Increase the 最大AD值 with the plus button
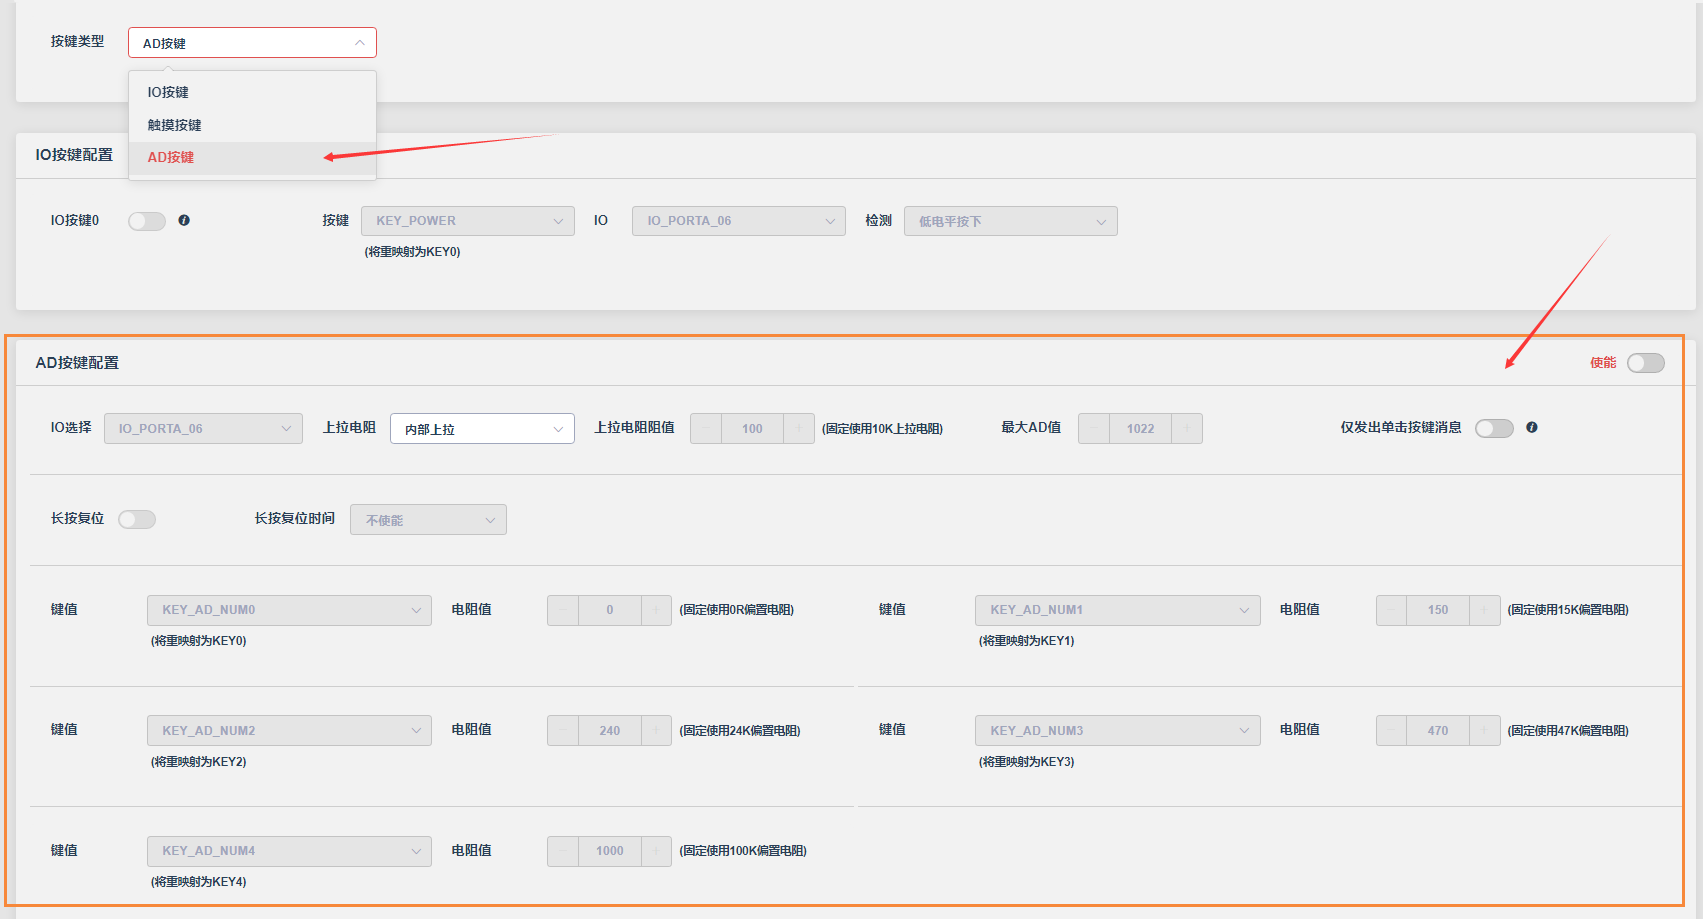The height and width of the screenshot is (919, 1703). pyautogui.click(x=1187, y=428)
